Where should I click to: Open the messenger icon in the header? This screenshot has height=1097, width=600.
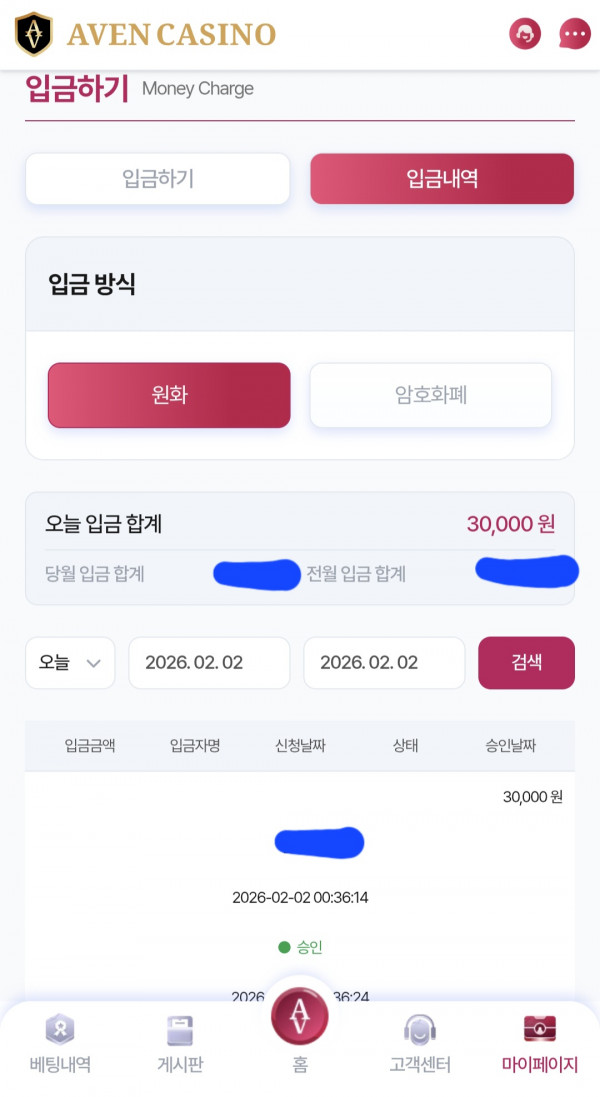524,33
